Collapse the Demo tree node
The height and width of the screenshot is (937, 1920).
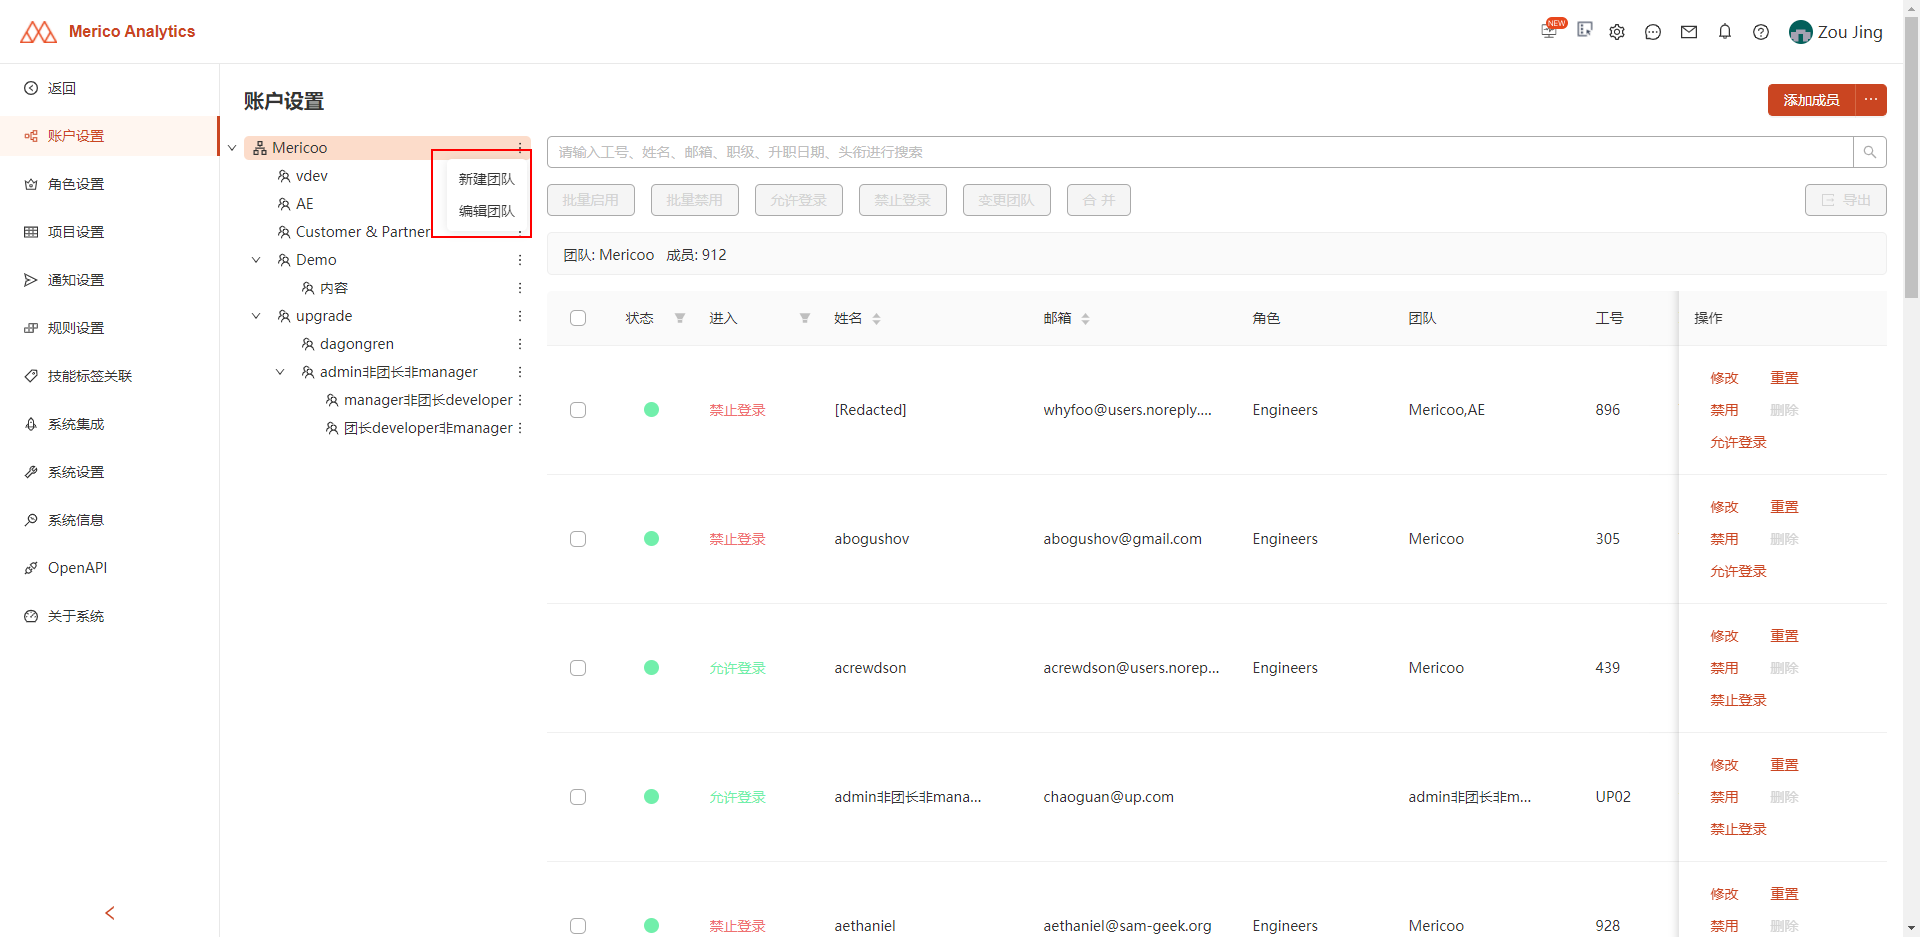pos(256,260)
